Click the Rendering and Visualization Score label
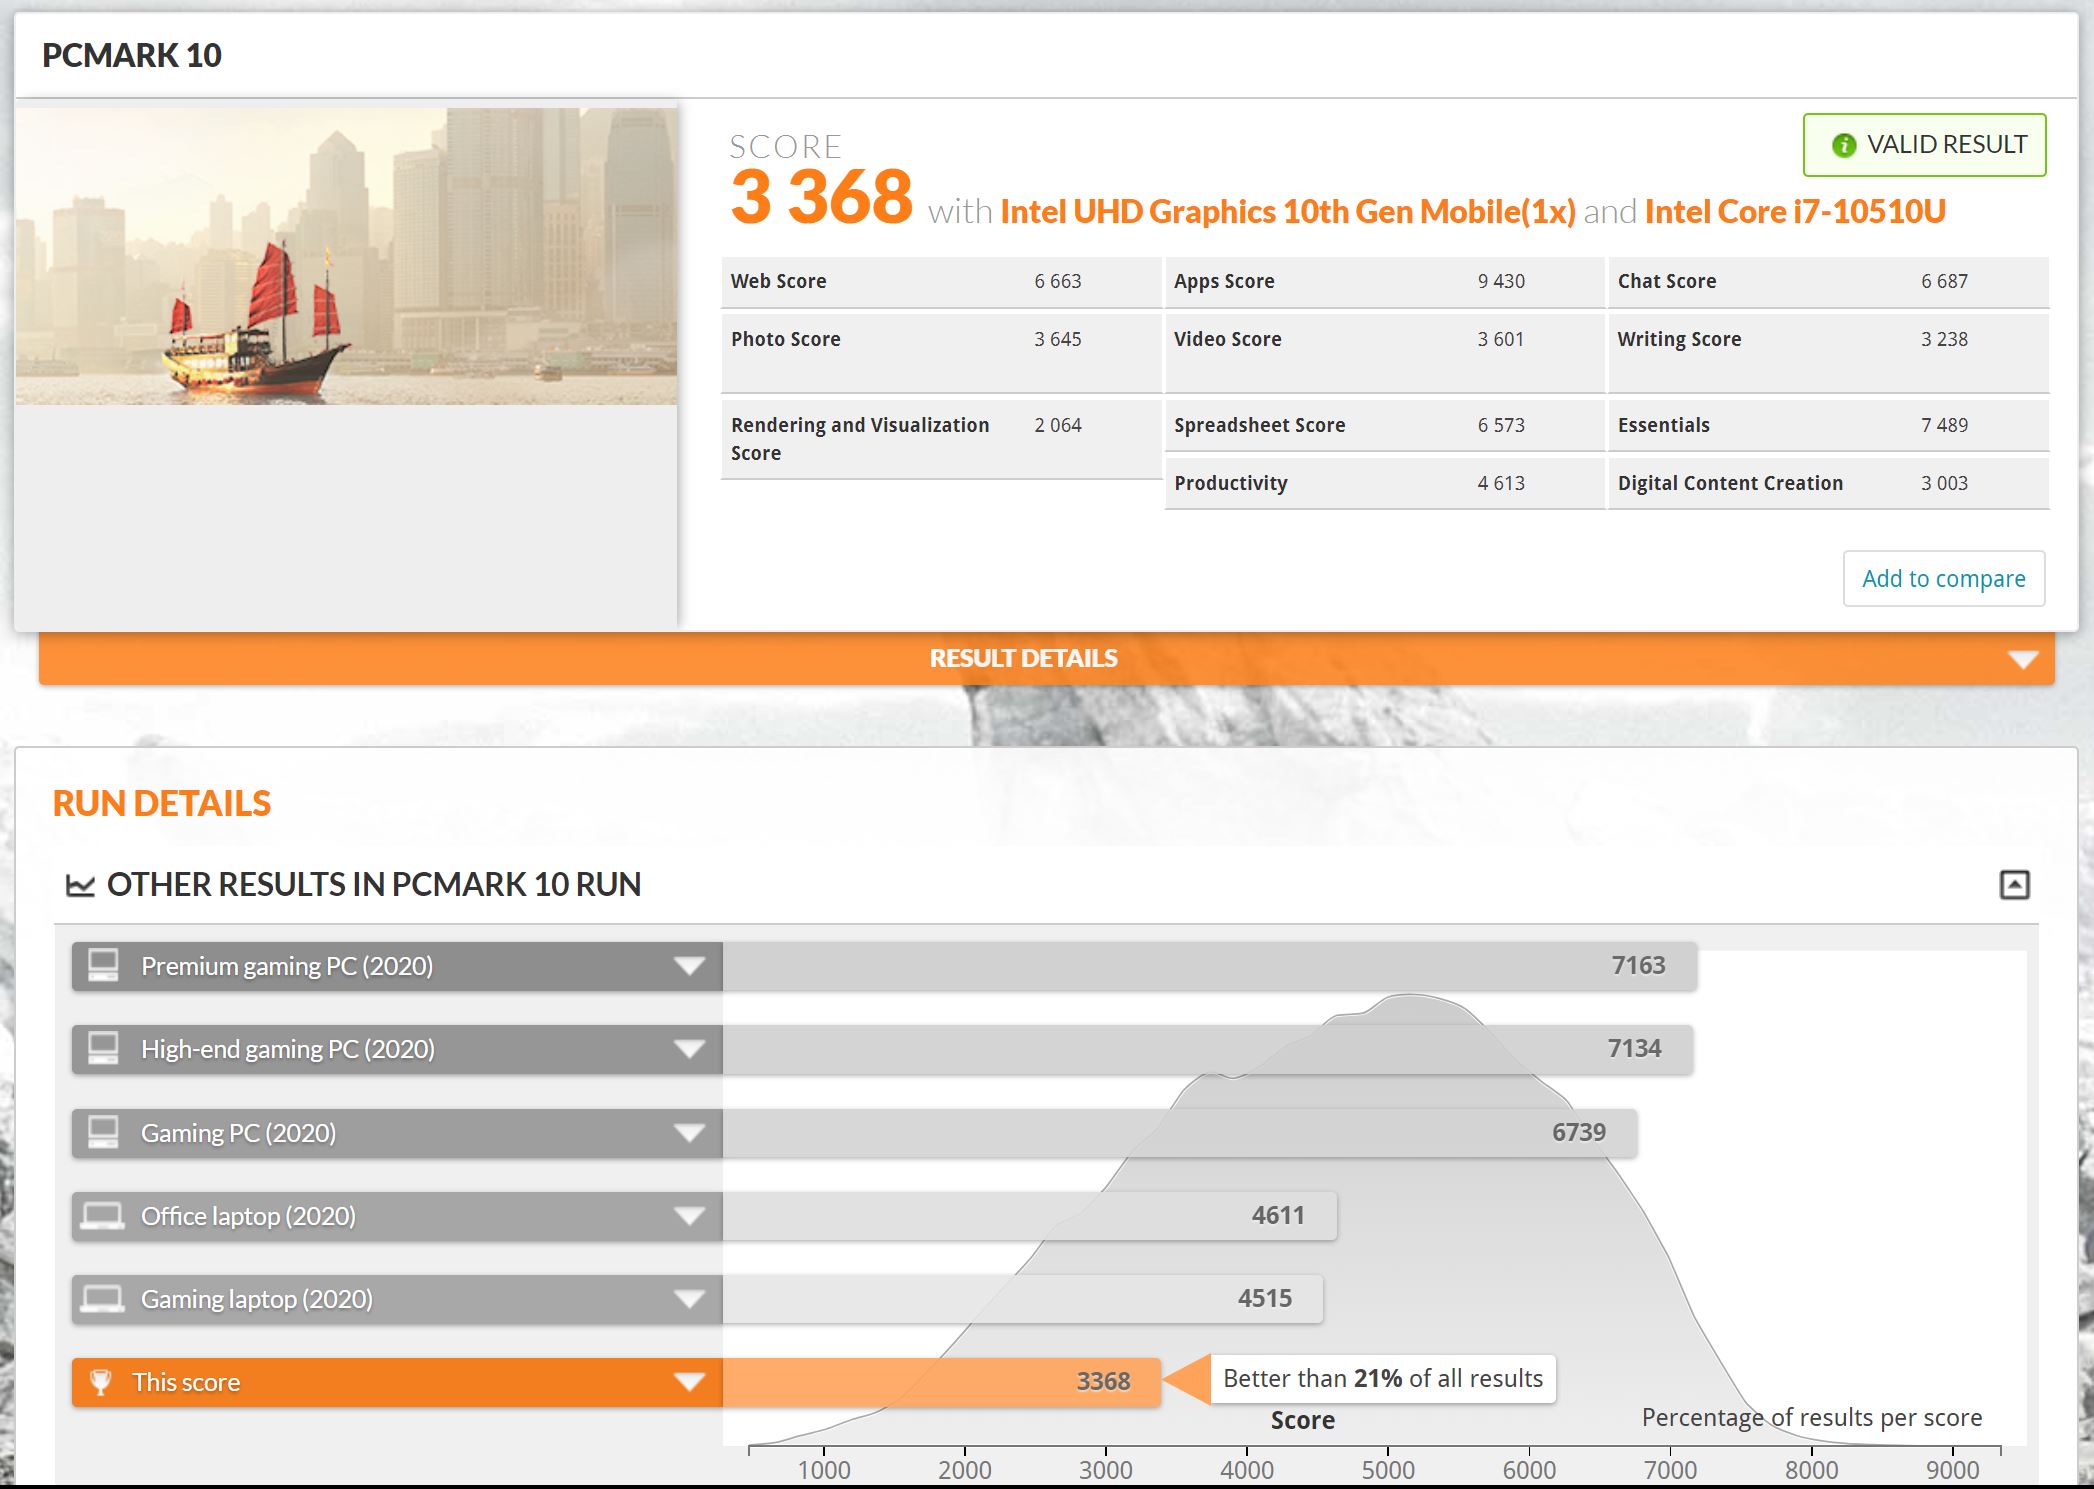The width and height of the screenshot is (2094, 1489). [x=860, y=439]
